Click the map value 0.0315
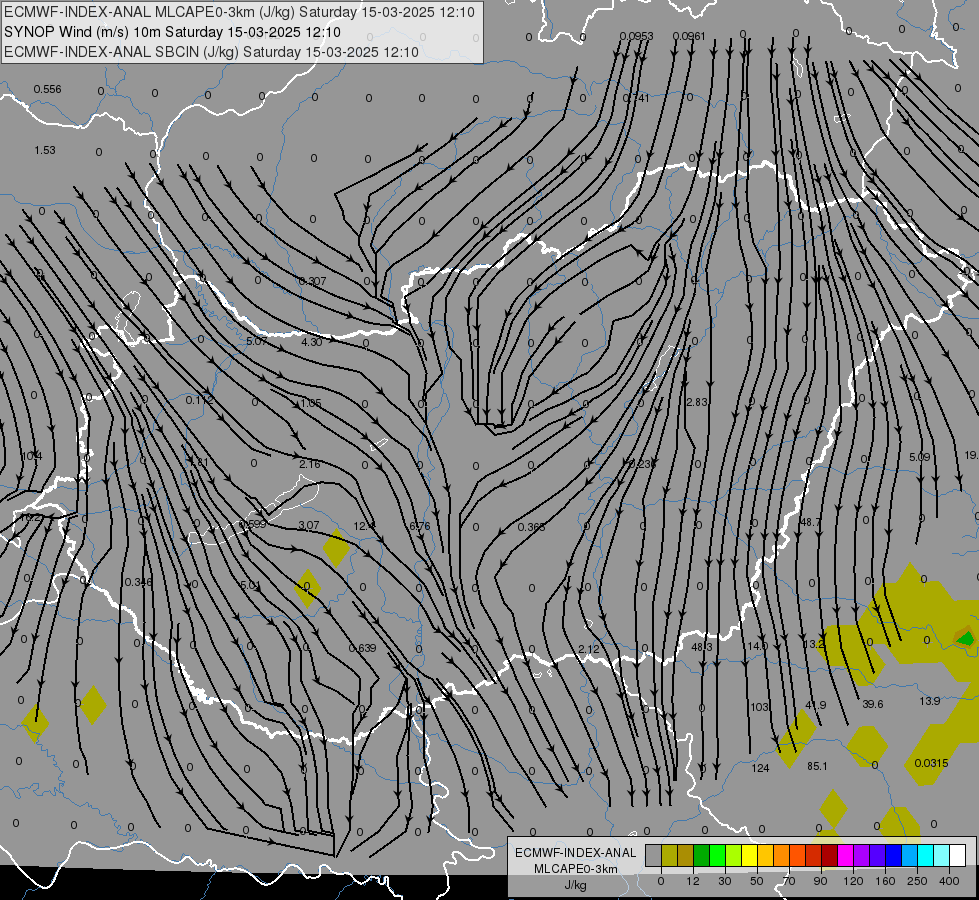The height and width of the screenshot is (900, 979). tap(931, 763)
